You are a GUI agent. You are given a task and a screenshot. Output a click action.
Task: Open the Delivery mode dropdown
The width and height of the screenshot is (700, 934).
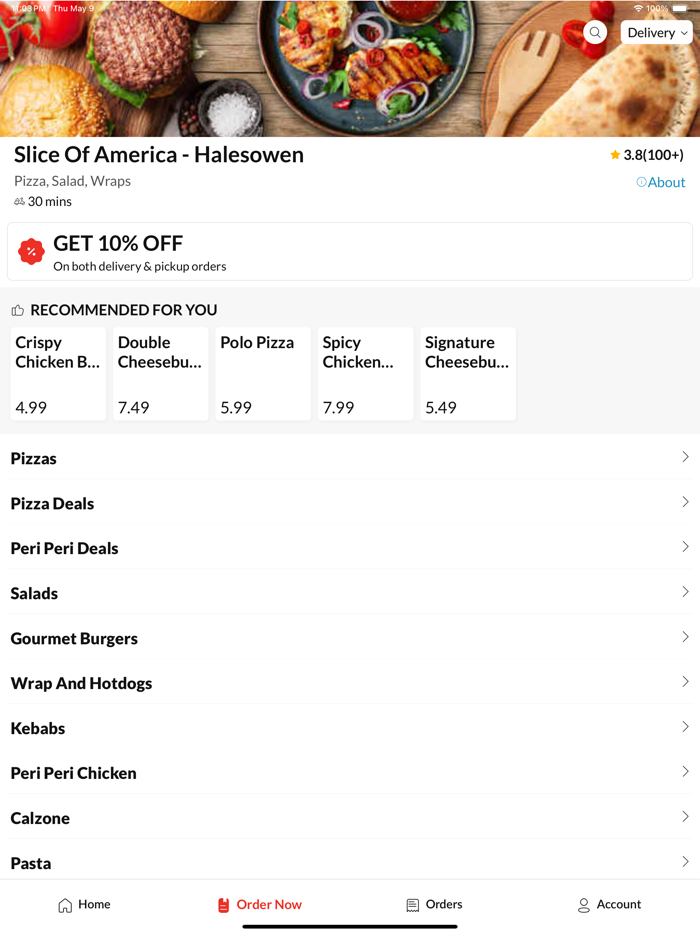pos(656,32)
